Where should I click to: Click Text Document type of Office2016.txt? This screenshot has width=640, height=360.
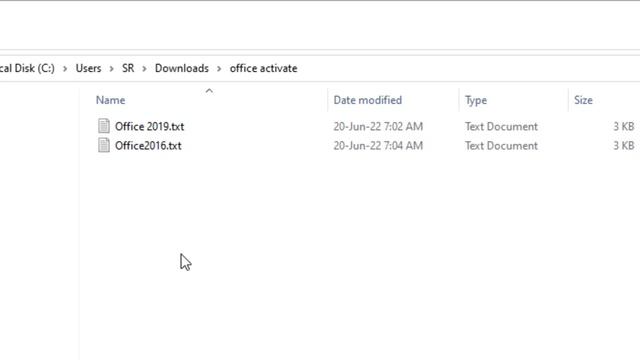coord(501,146)
